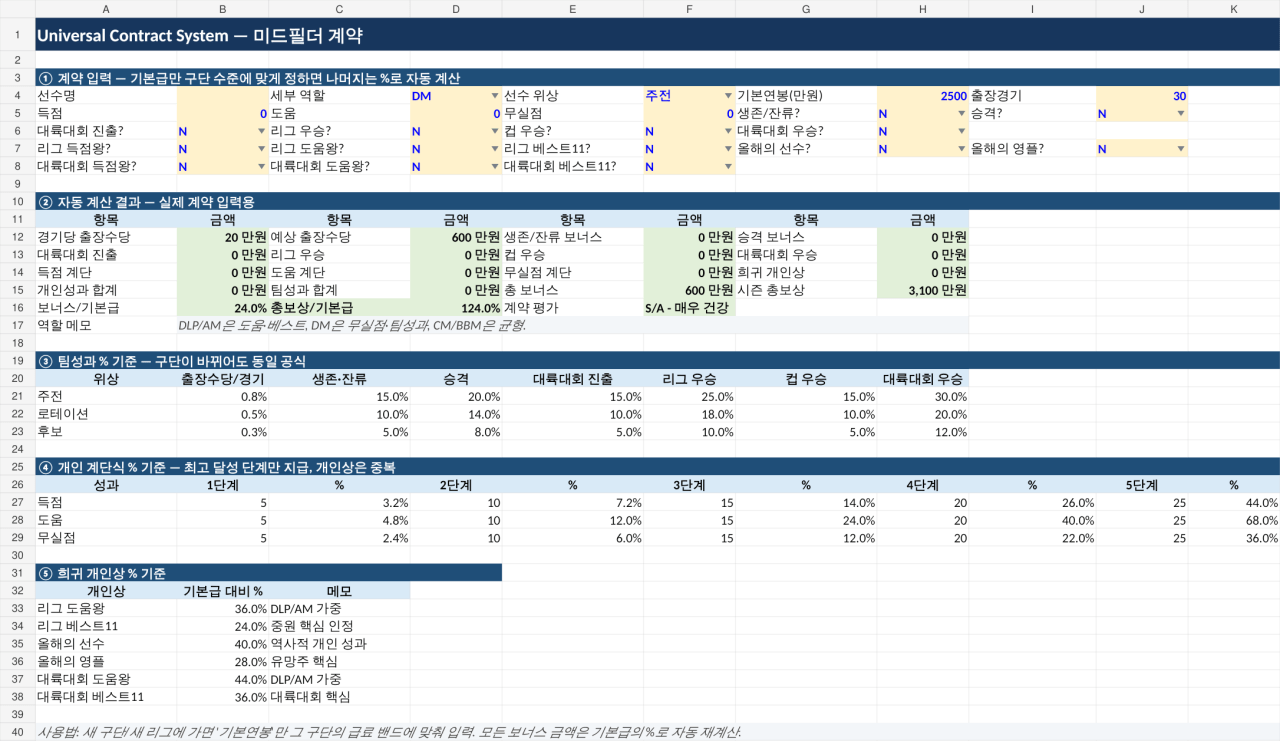Viewport: 1280px width, 741px height.
Task: Click the 역사적 개인 성과 memo cell
Action: (x=339, y=644)
